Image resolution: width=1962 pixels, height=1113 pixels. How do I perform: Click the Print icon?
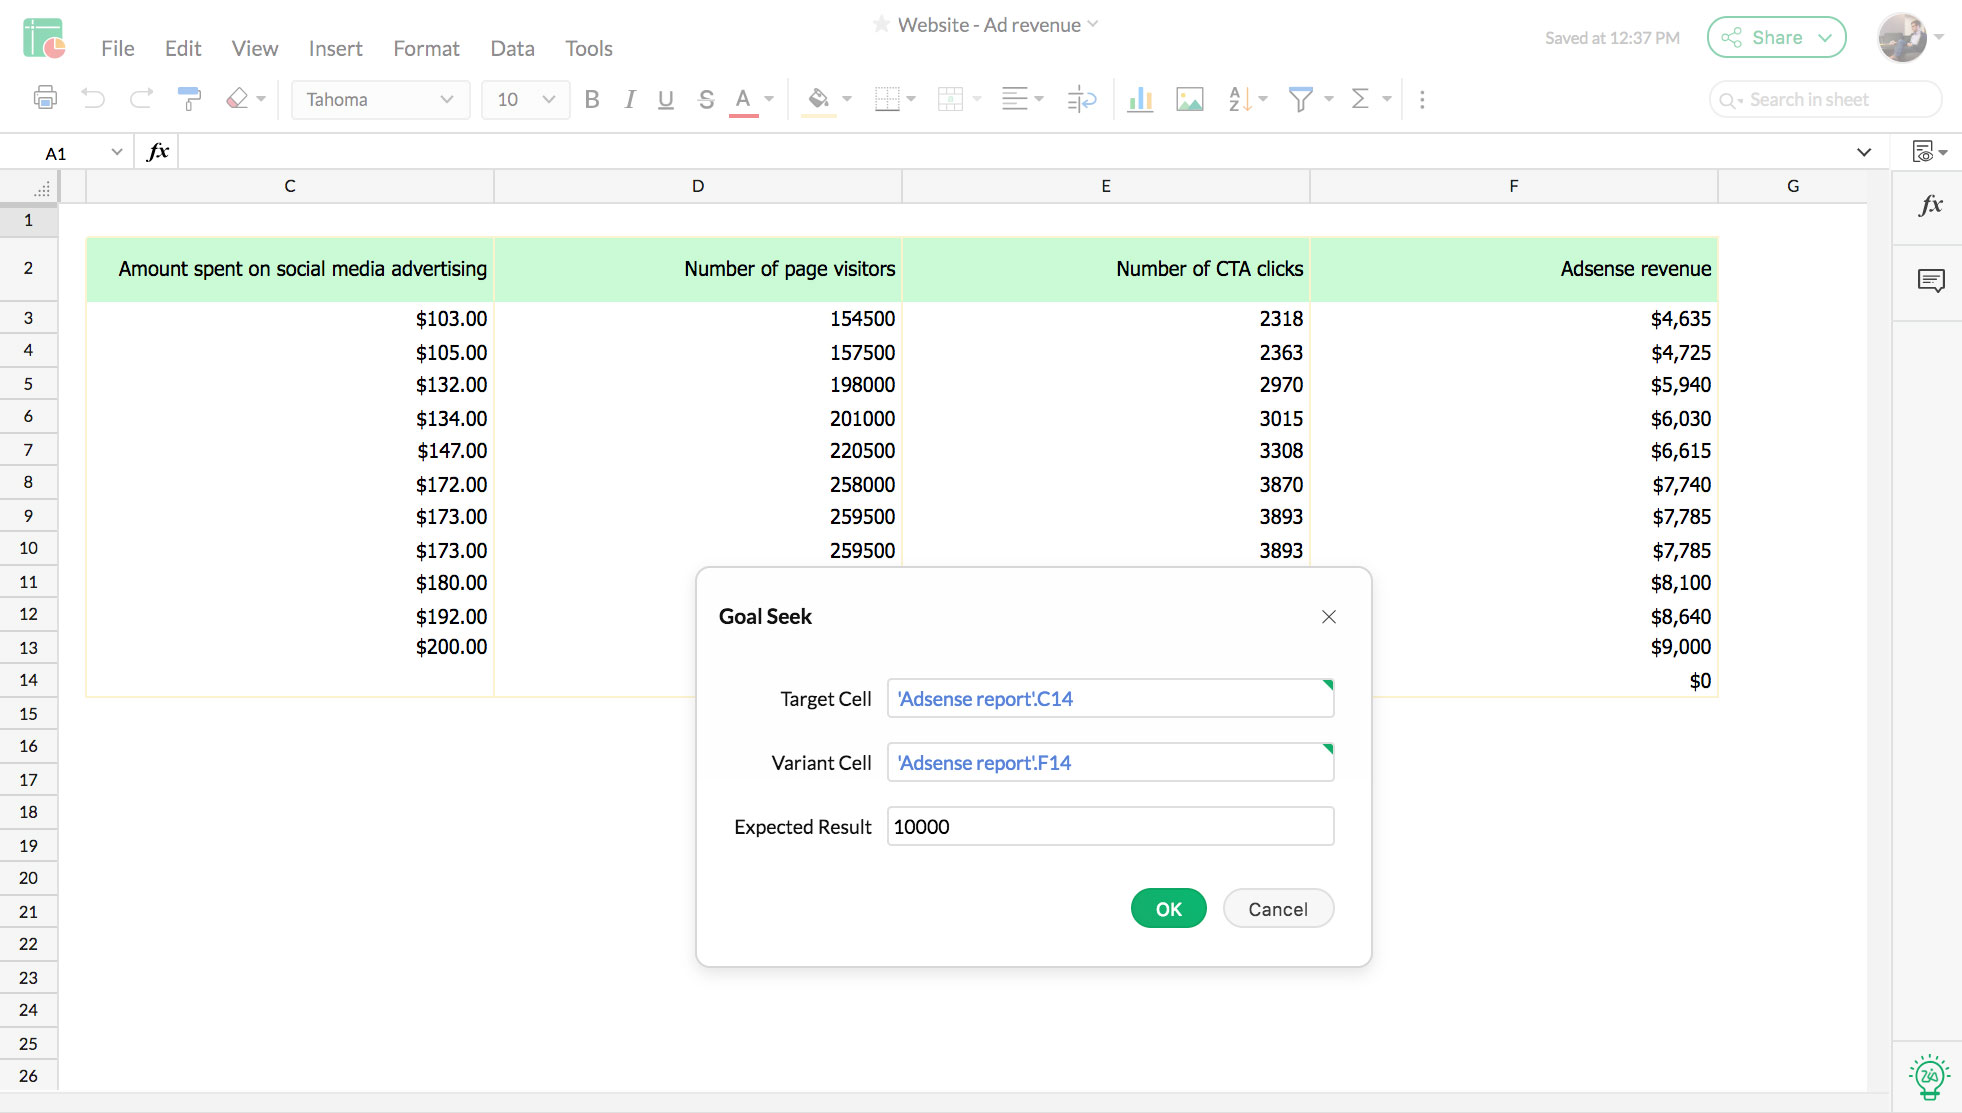coord(45,98)
